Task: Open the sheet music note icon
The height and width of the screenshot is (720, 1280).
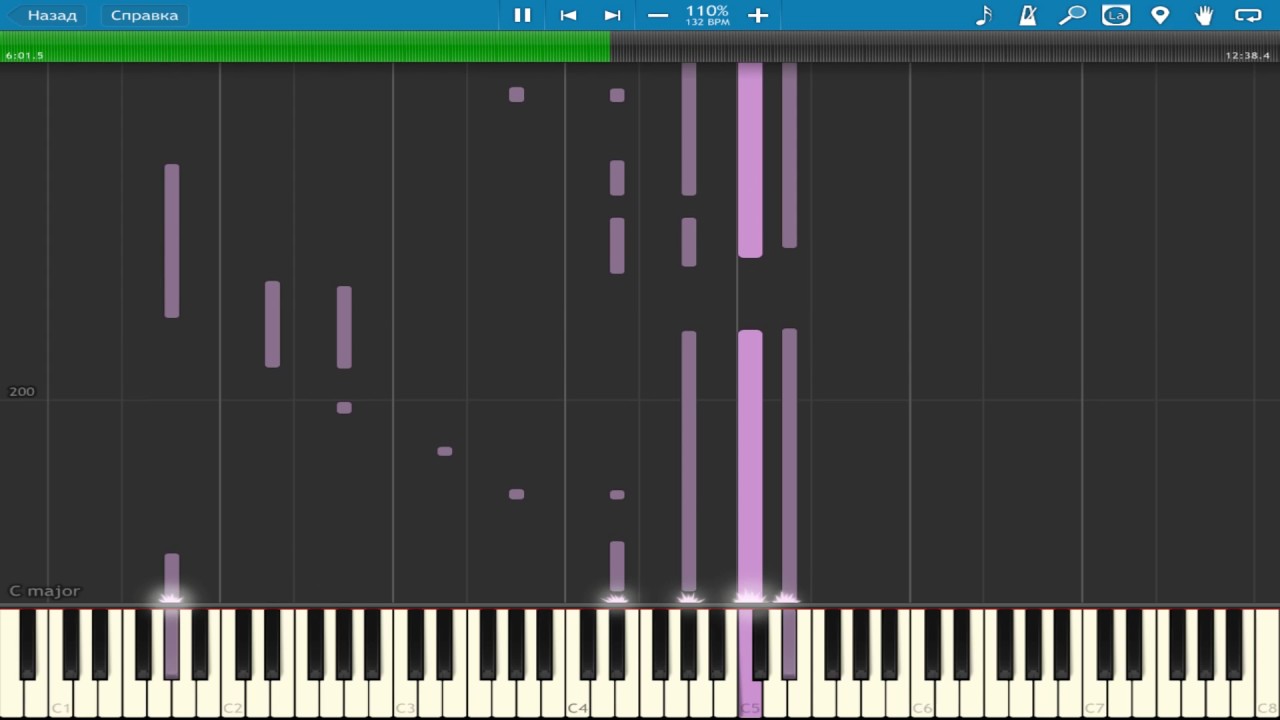Action: pyautogui.click(x=984, y=15)
